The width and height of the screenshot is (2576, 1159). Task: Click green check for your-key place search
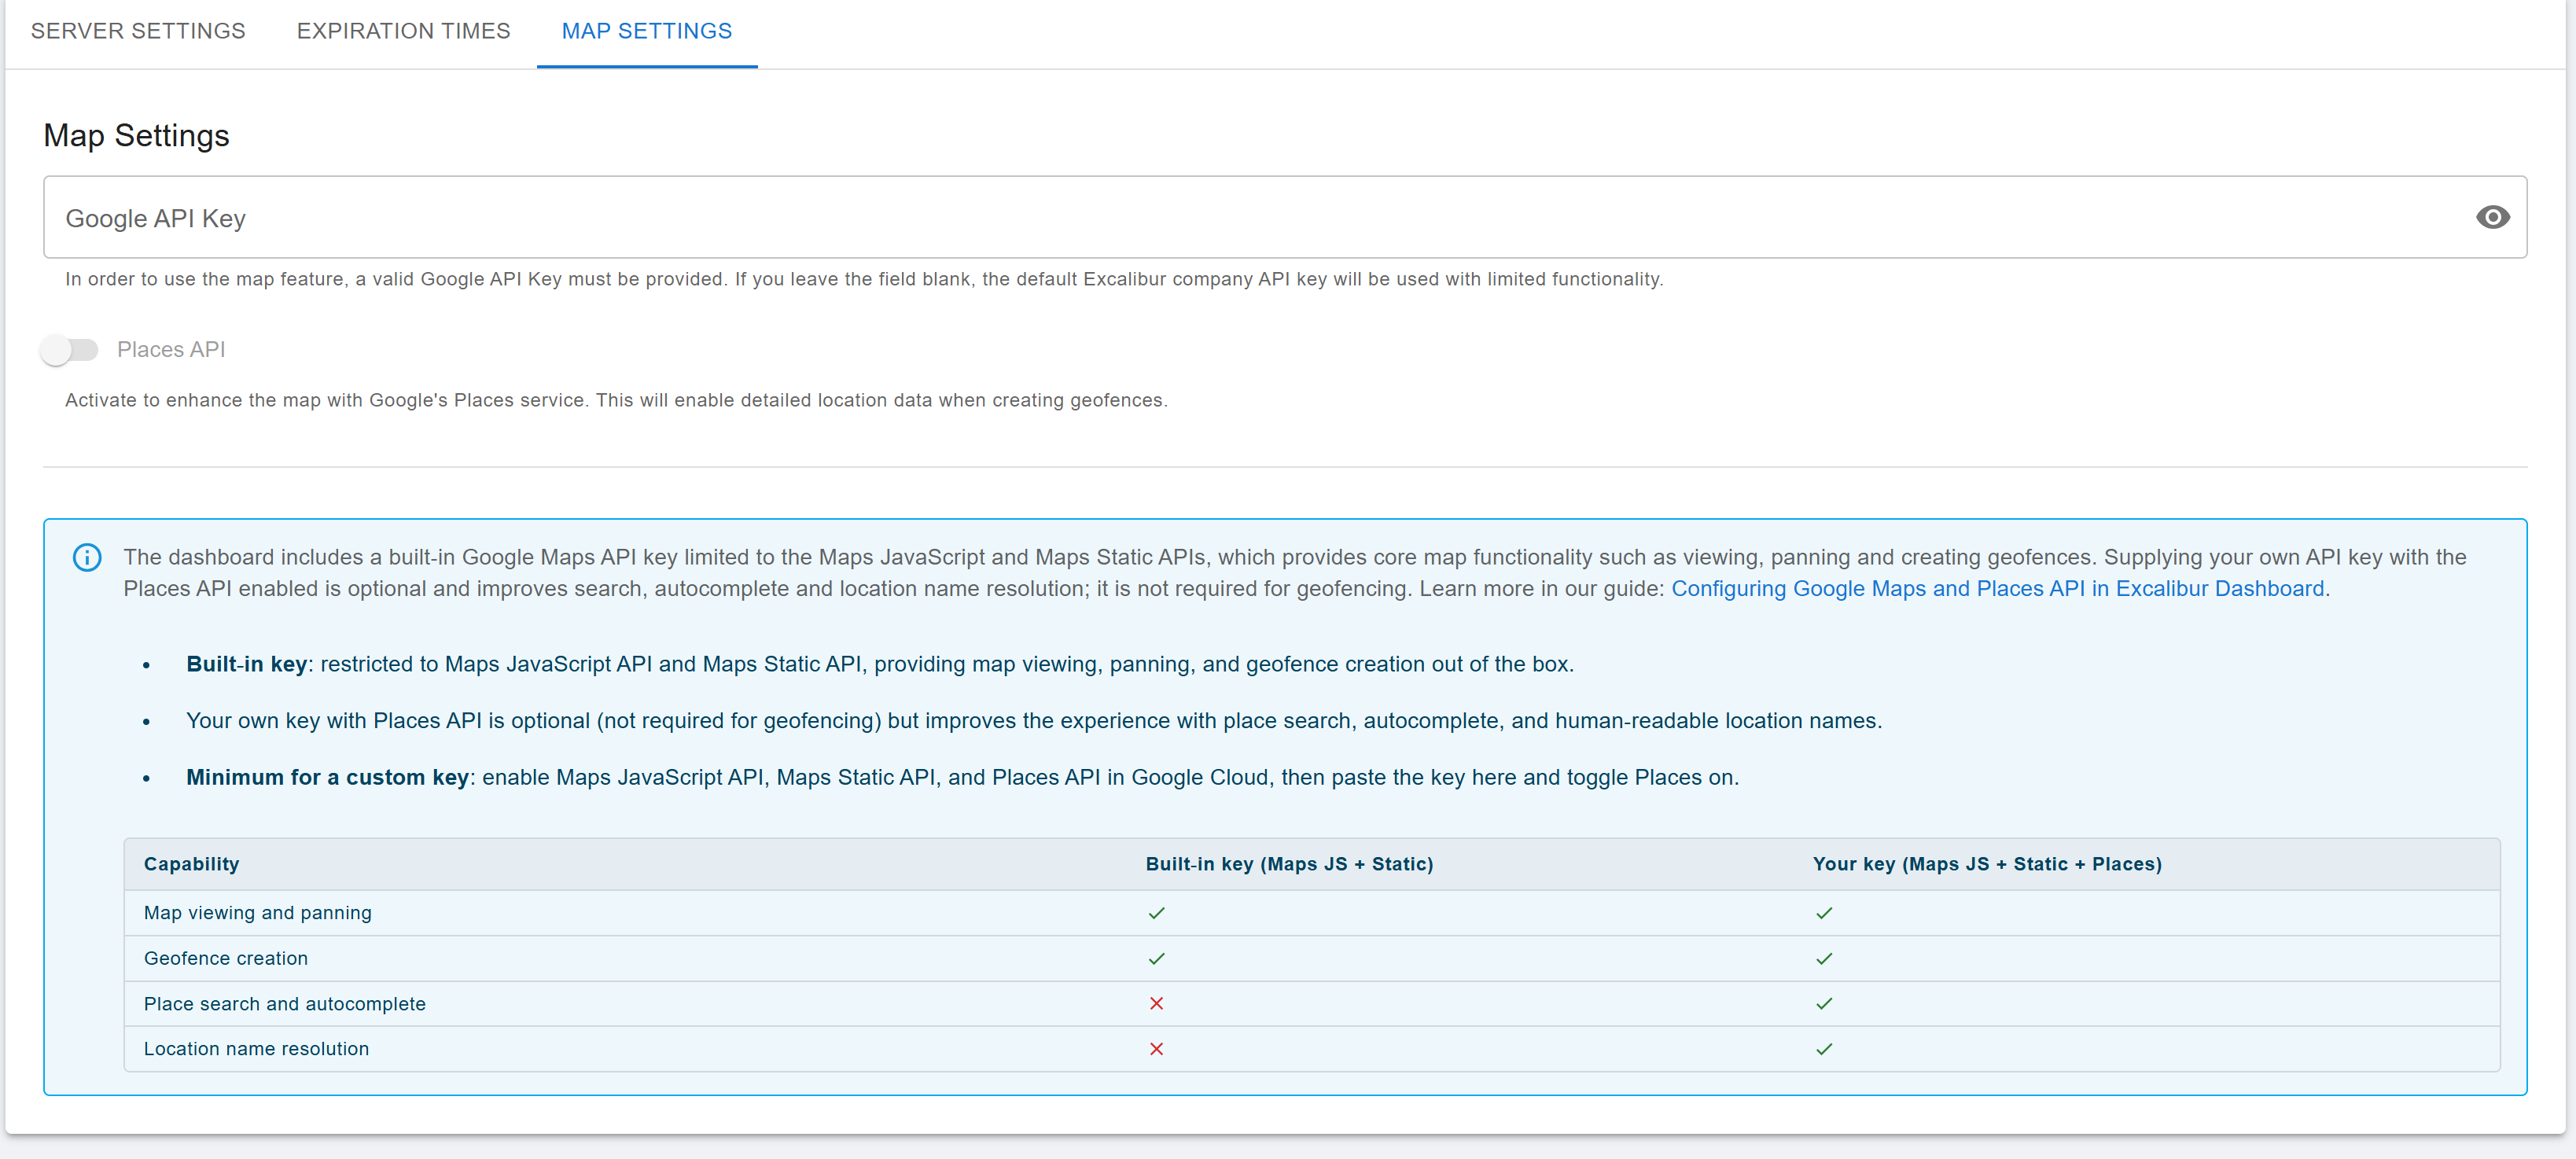tap(1823, 1003)
